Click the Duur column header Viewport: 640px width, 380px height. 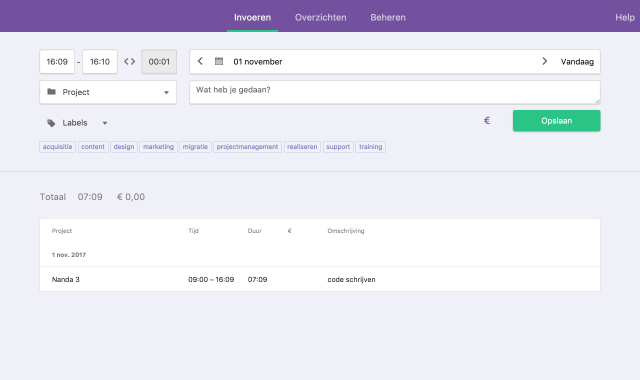[254, 231]
